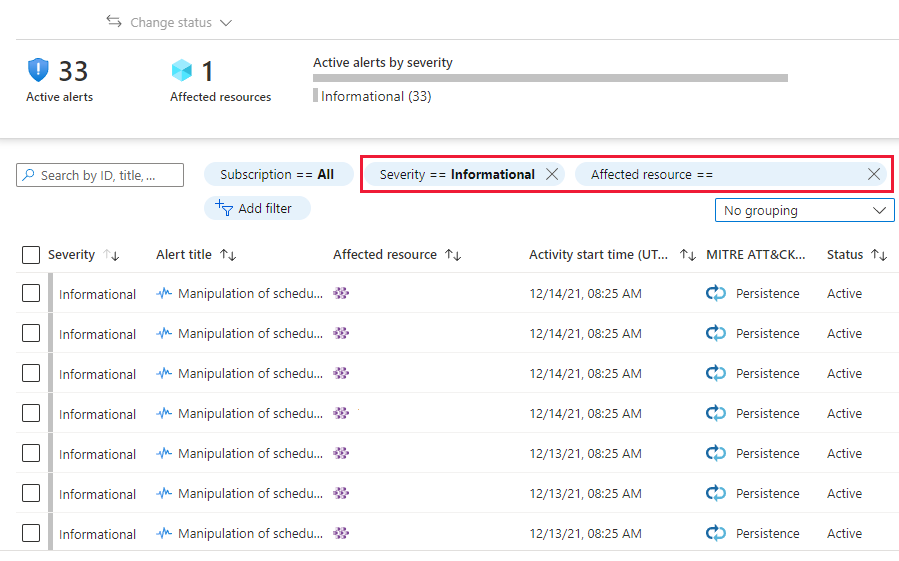Open the Change status dropdown
Image resolution: width=899 pixels, height=561 pixels.
coord(169,22)
